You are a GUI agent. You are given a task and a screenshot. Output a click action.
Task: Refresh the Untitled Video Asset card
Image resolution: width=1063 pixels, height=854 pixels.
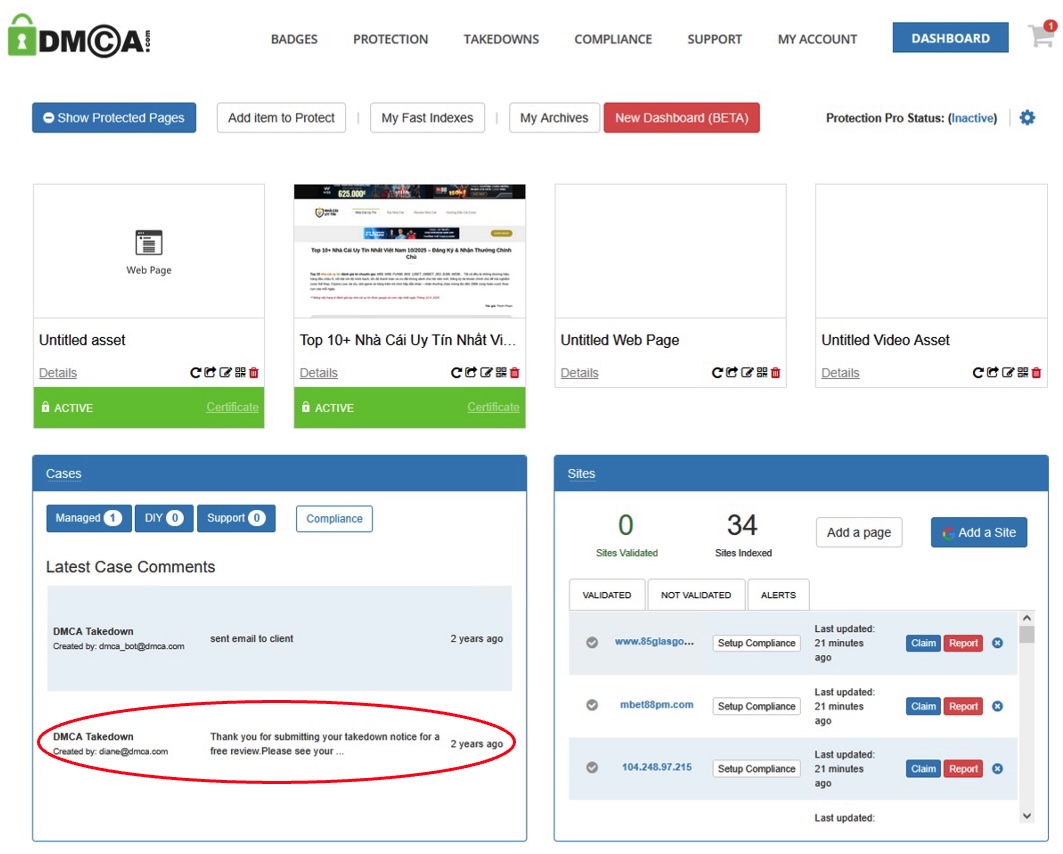pyautogui.click(x=978, y=372)
